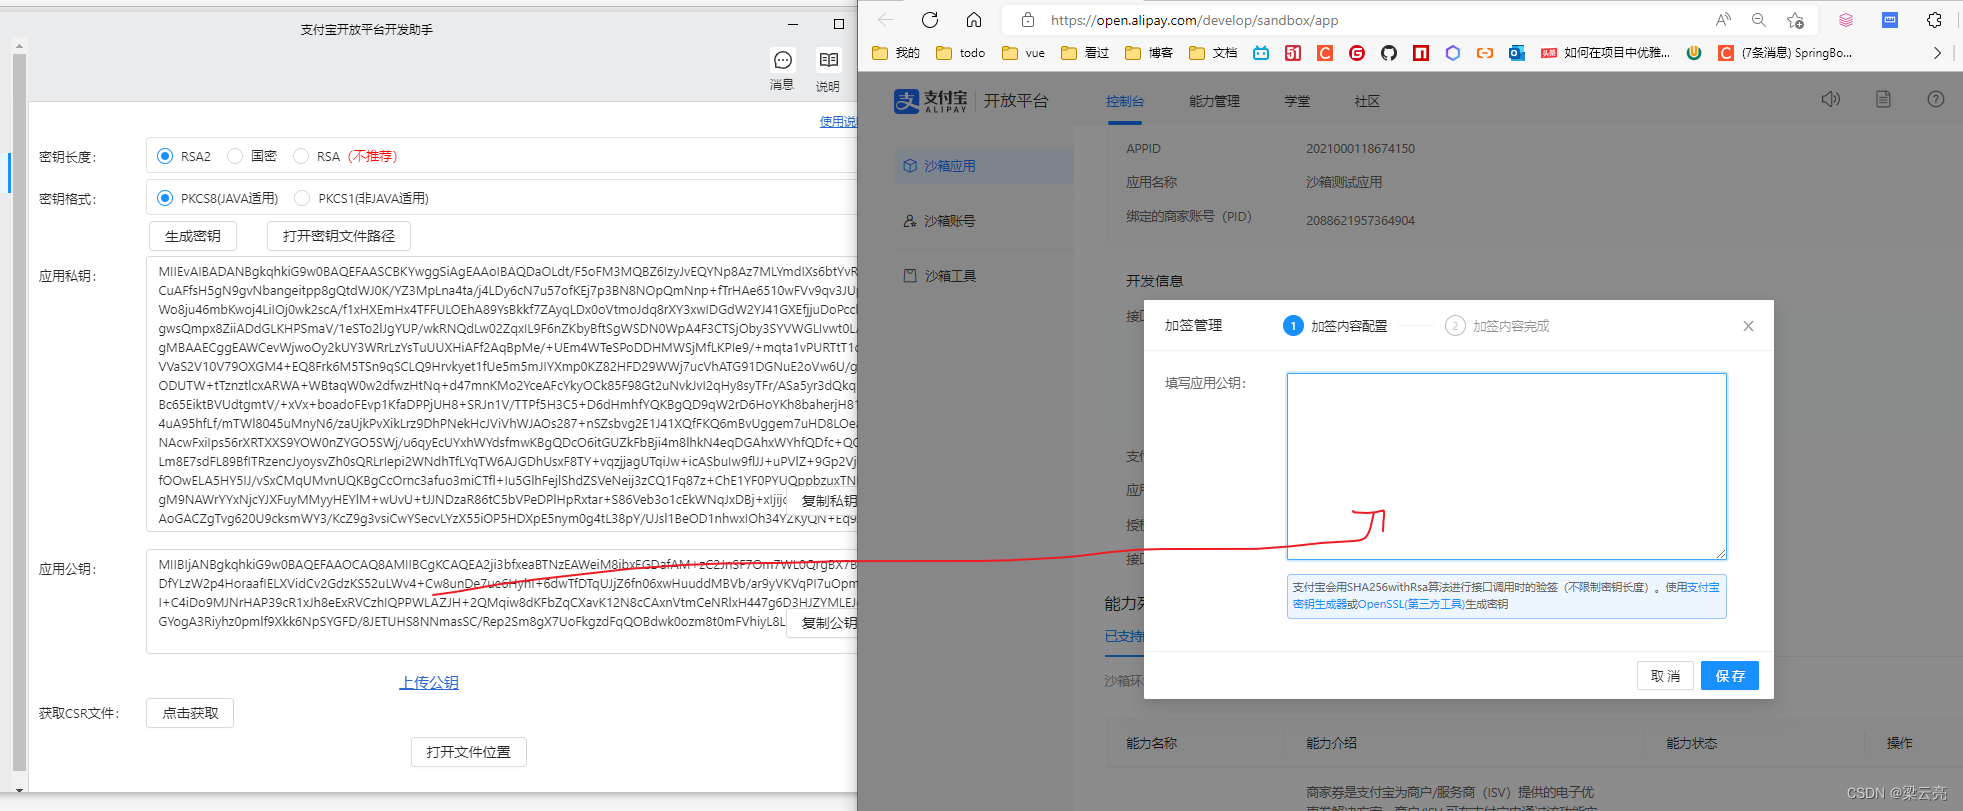This screenshot has width=1963, height=811.
Task: Select the PKCS1(非JAVA适用) key format
Action: (x=302, y=198)
